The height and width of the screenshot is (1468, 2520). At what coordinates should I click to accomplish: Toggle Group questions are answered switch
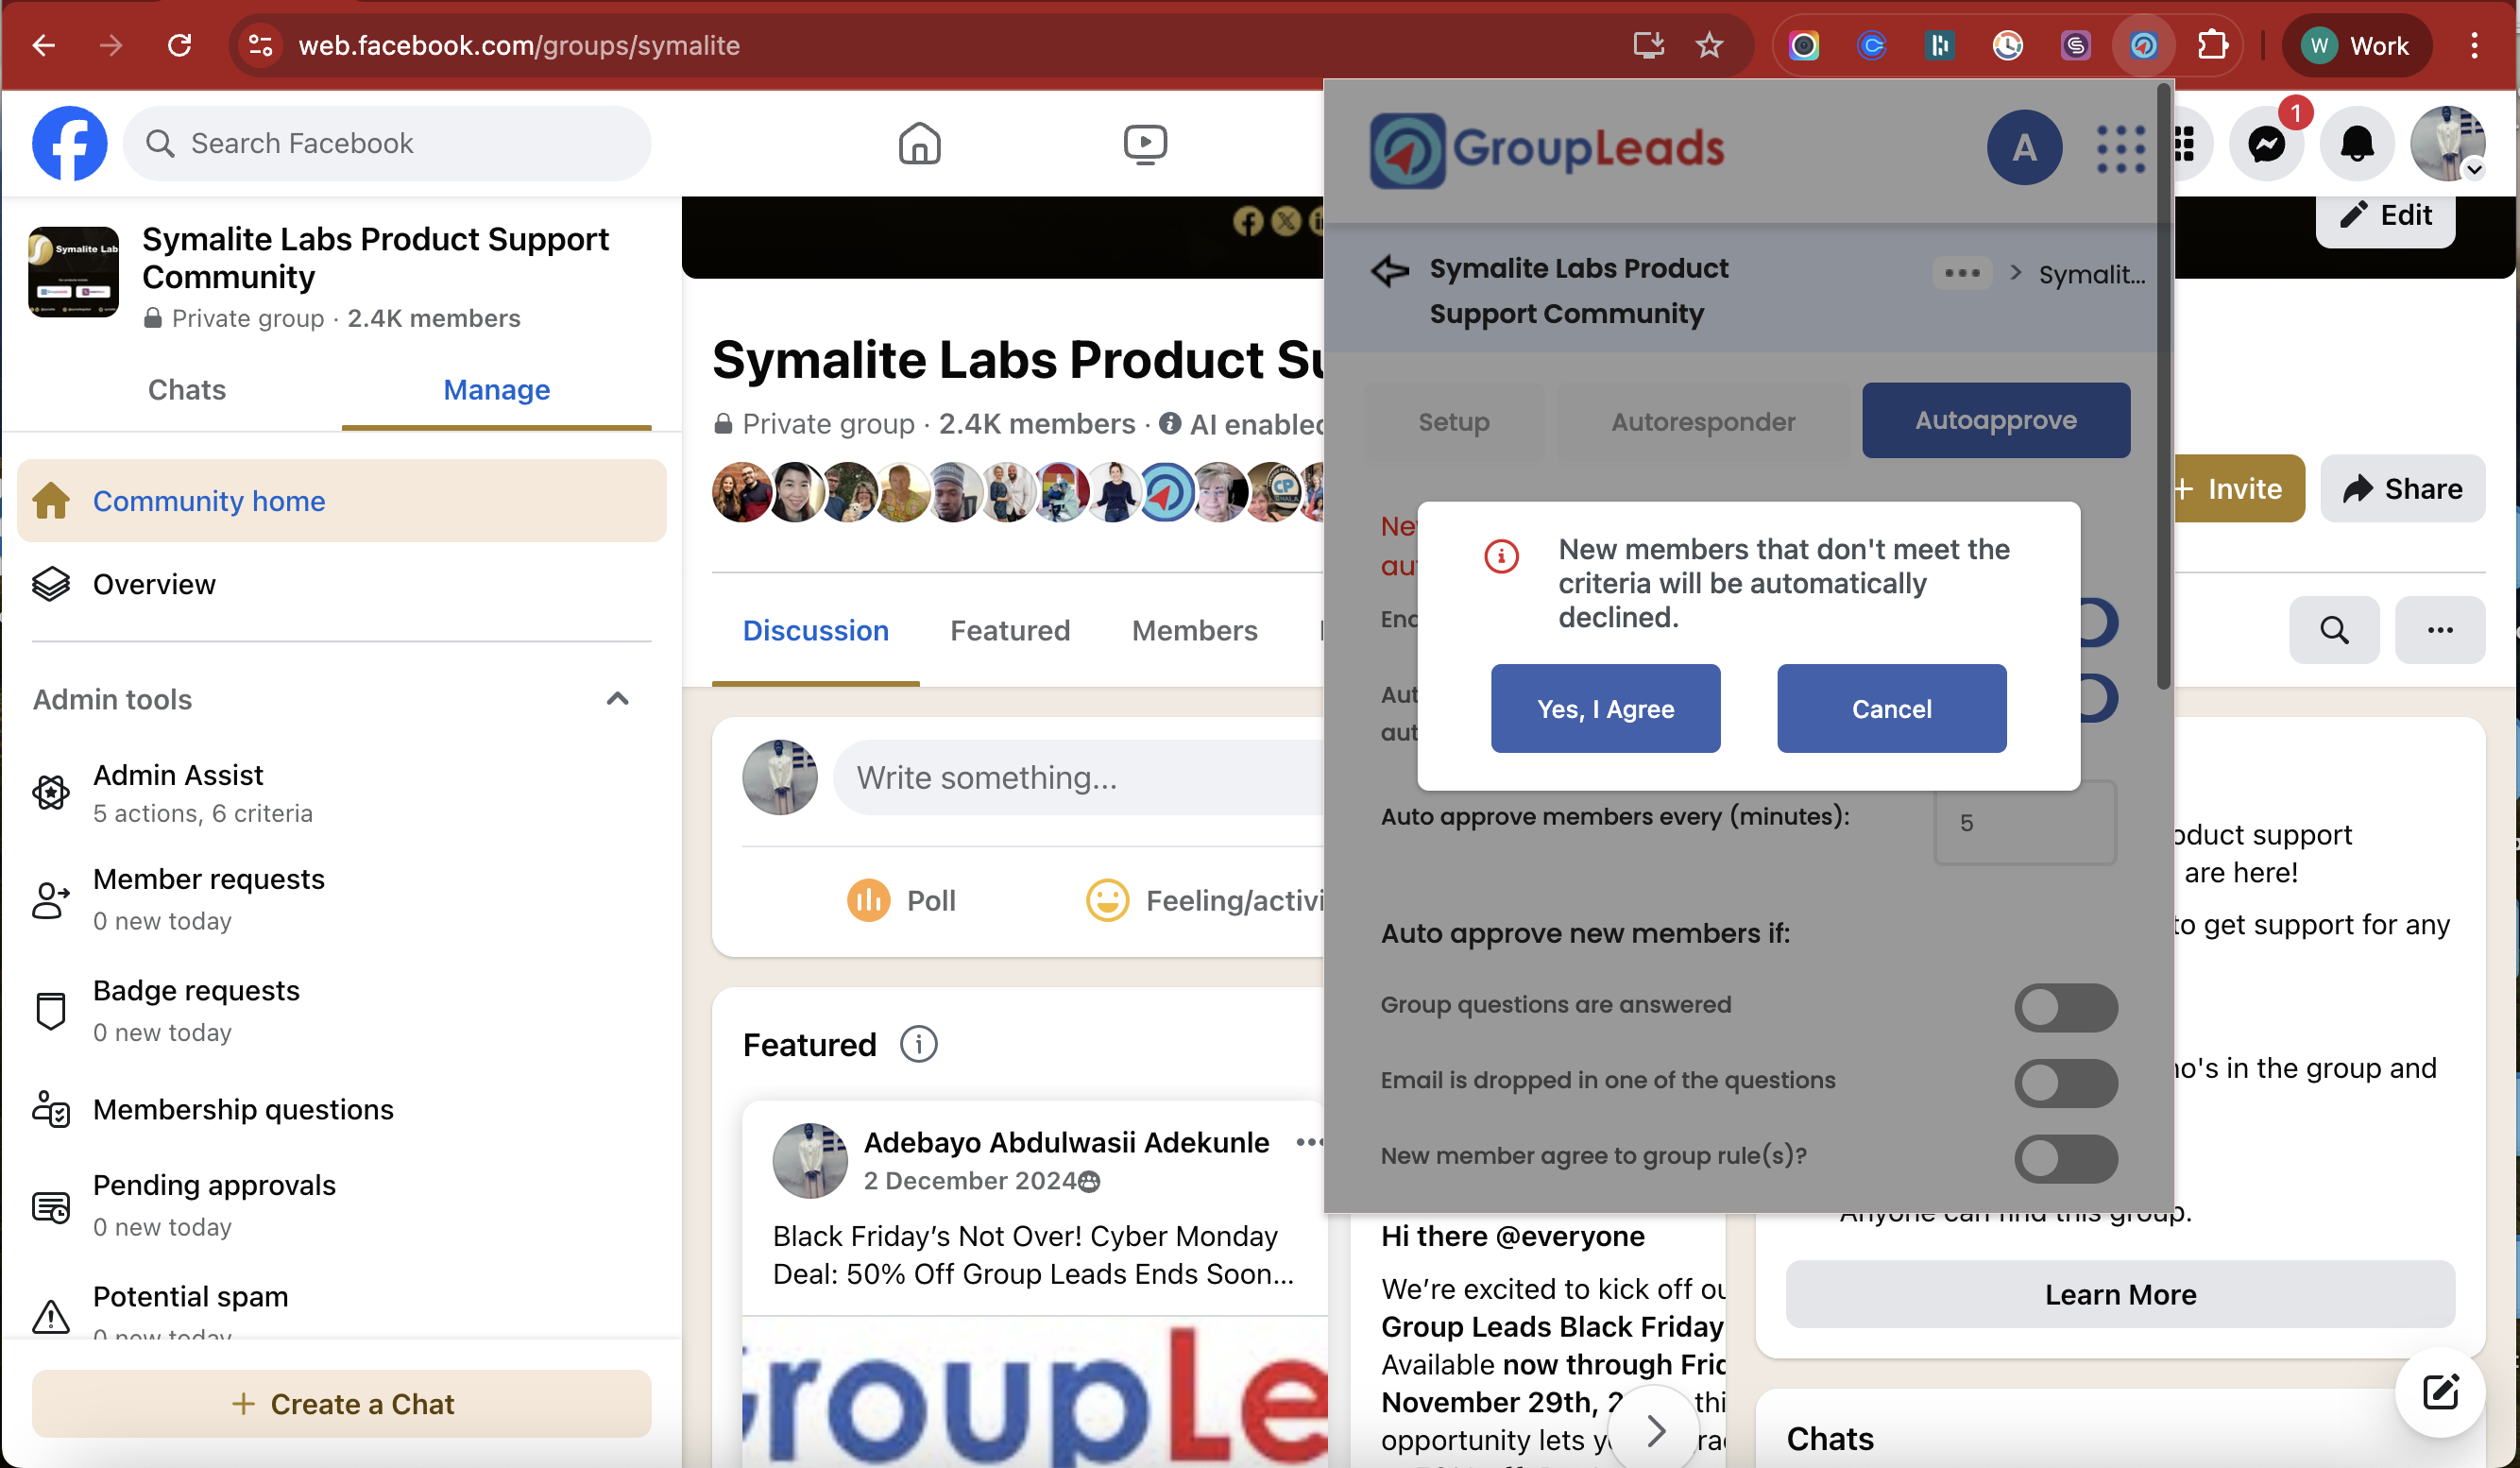2066,1007
